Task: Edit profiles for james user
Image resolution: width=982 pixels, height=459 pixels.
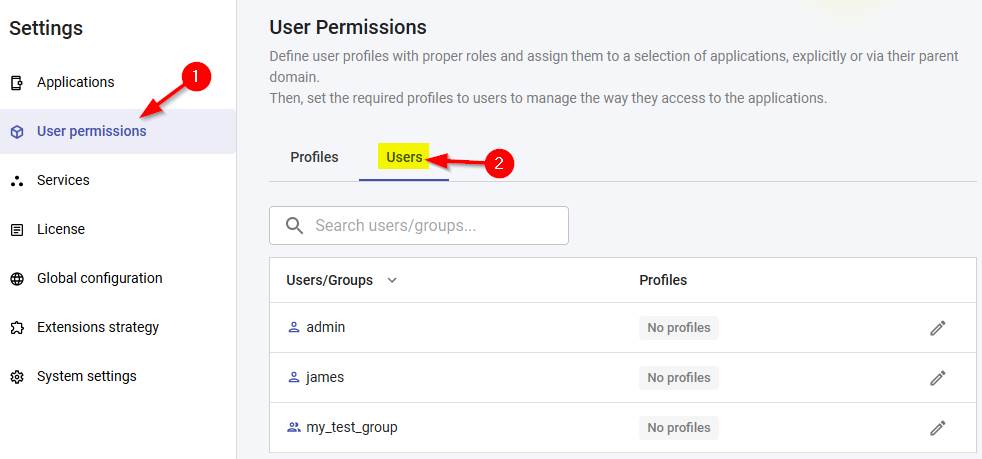Action: point(937,378)
